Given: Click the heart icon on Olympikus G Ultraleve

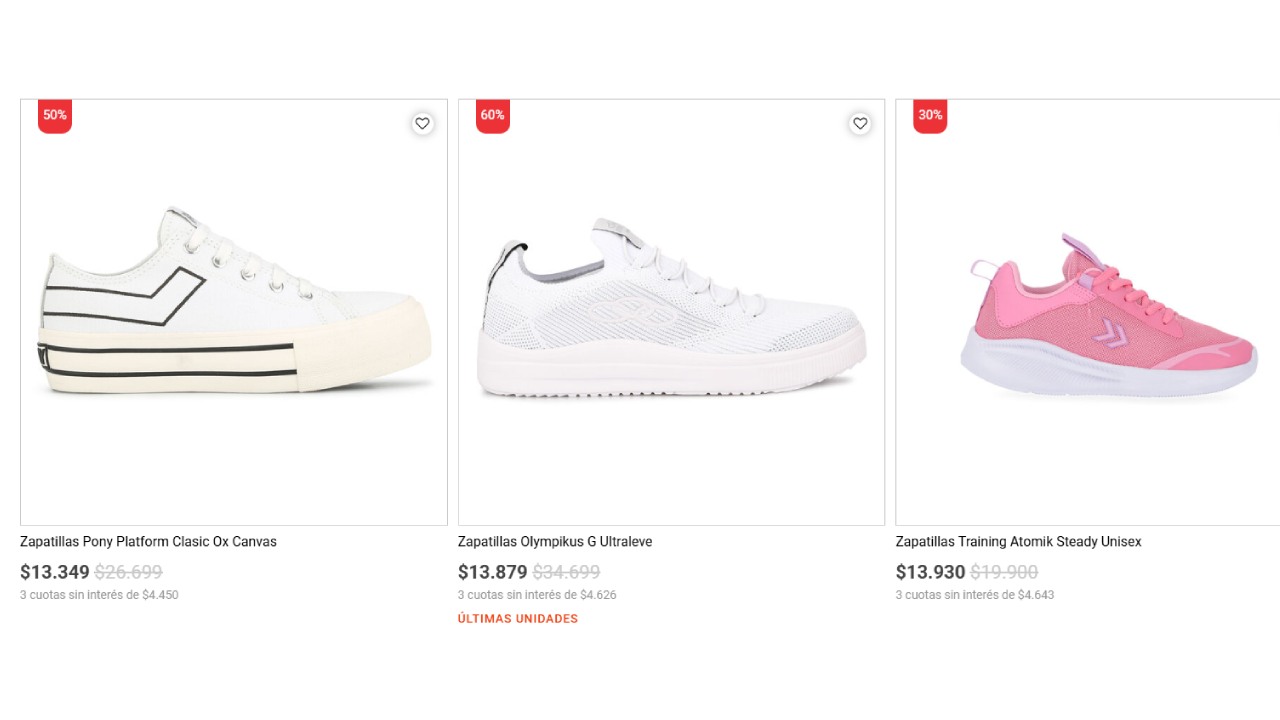Looking at the screenshot, I should (860, 123).
